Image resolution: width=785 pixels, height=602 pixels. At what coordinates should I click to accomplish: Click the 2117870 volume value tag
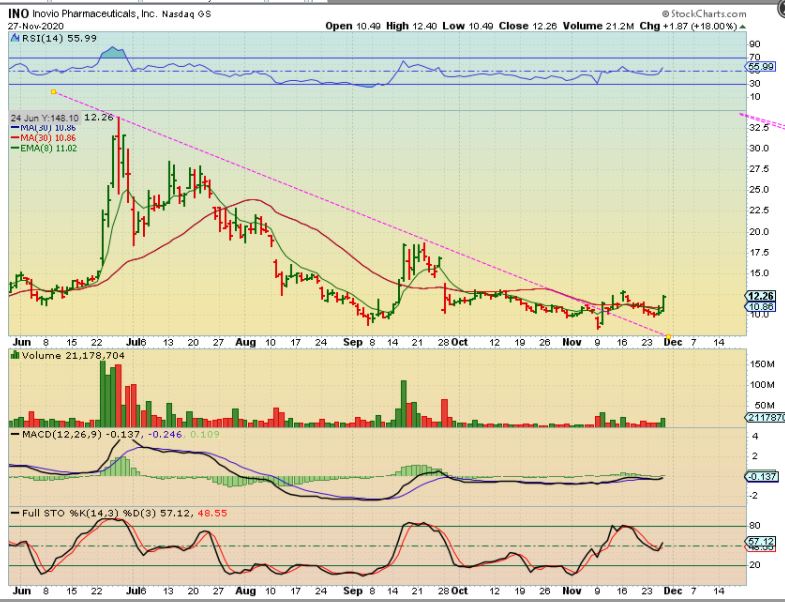(765, 417)
